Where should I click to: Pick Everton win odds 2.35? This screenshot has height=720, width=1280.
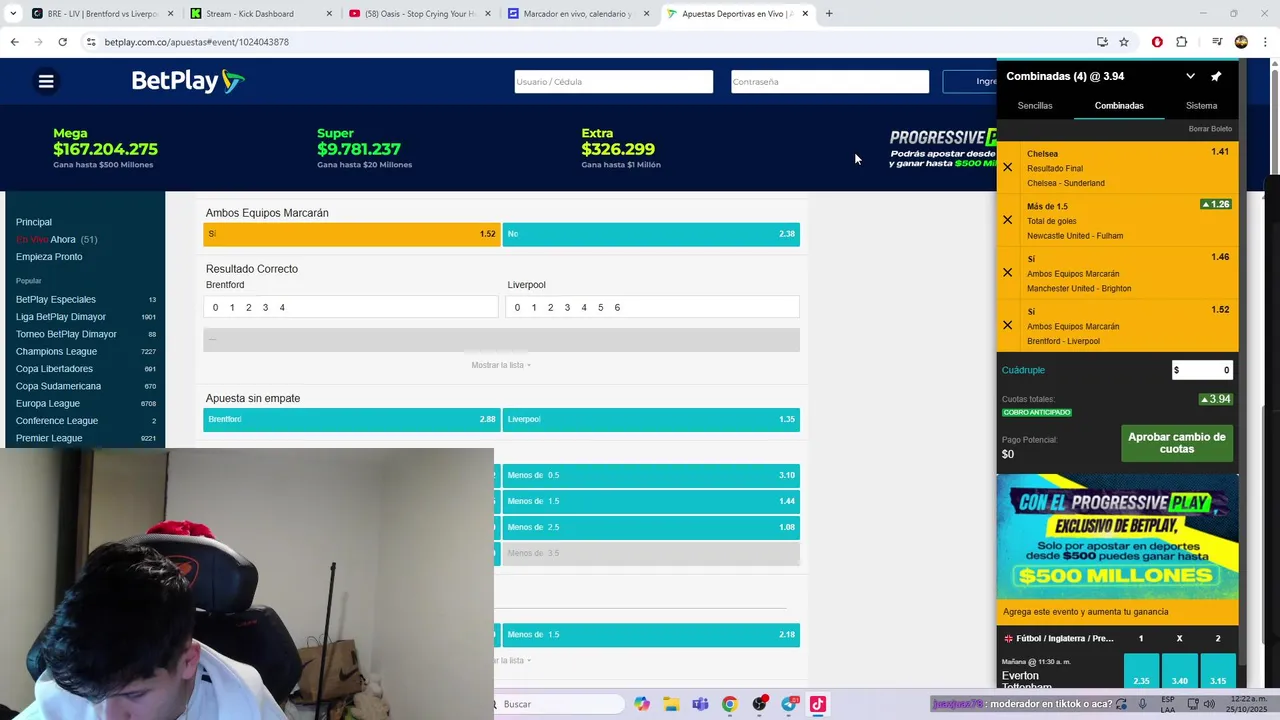pos(1141,672)
